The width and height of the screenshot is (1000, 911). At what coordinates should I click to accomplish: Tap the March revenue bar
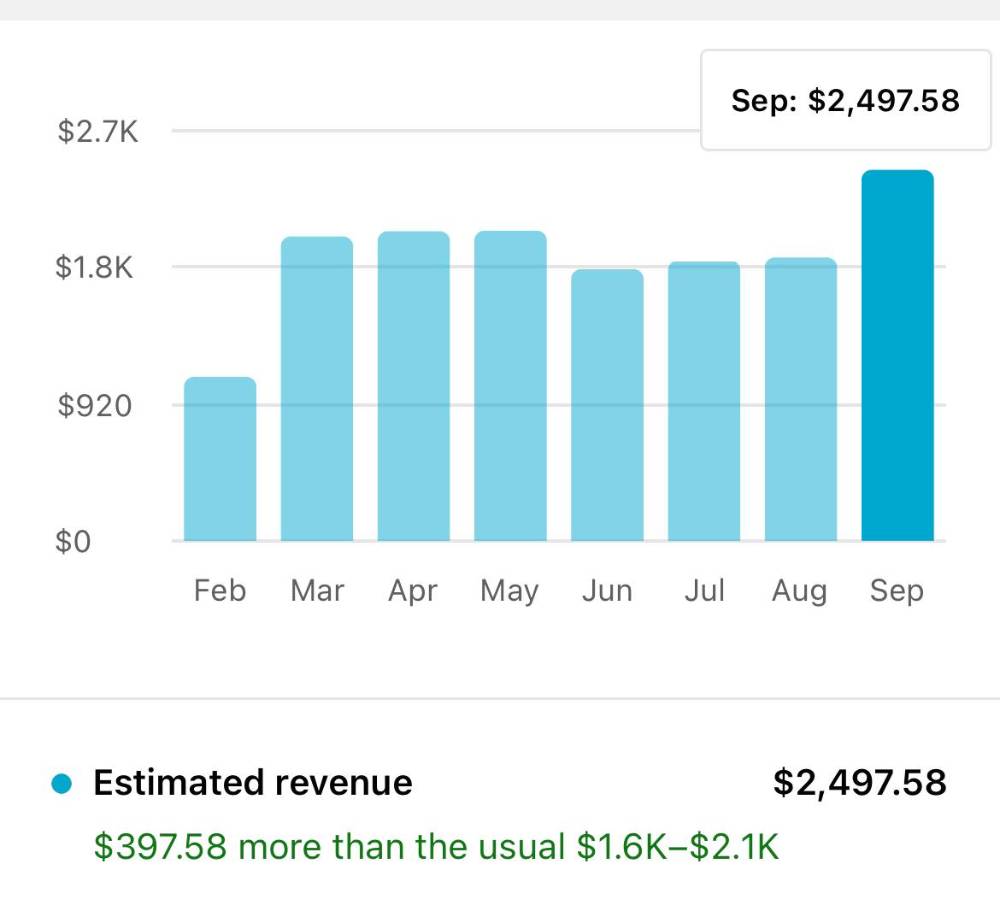click(x=317, y=389)
